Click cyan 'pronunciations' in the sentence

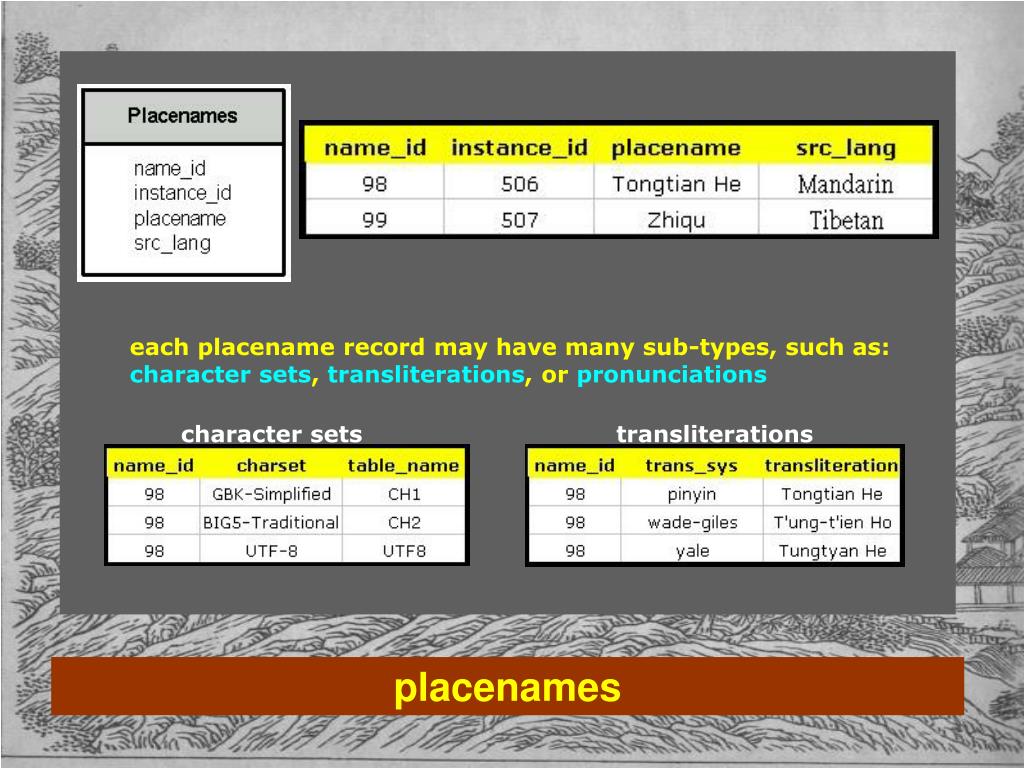click(x=671, y=374)
